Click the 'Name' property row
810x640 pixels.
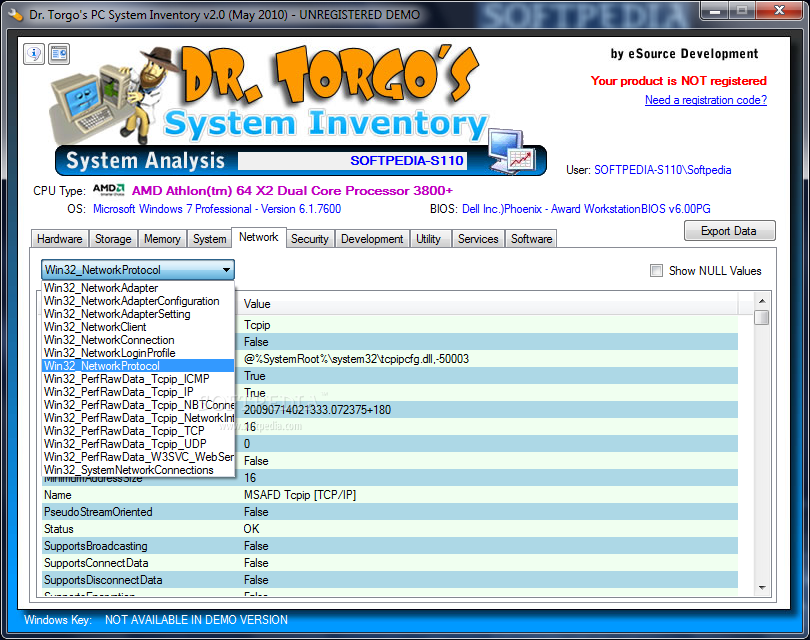click(x=390, y=495)
